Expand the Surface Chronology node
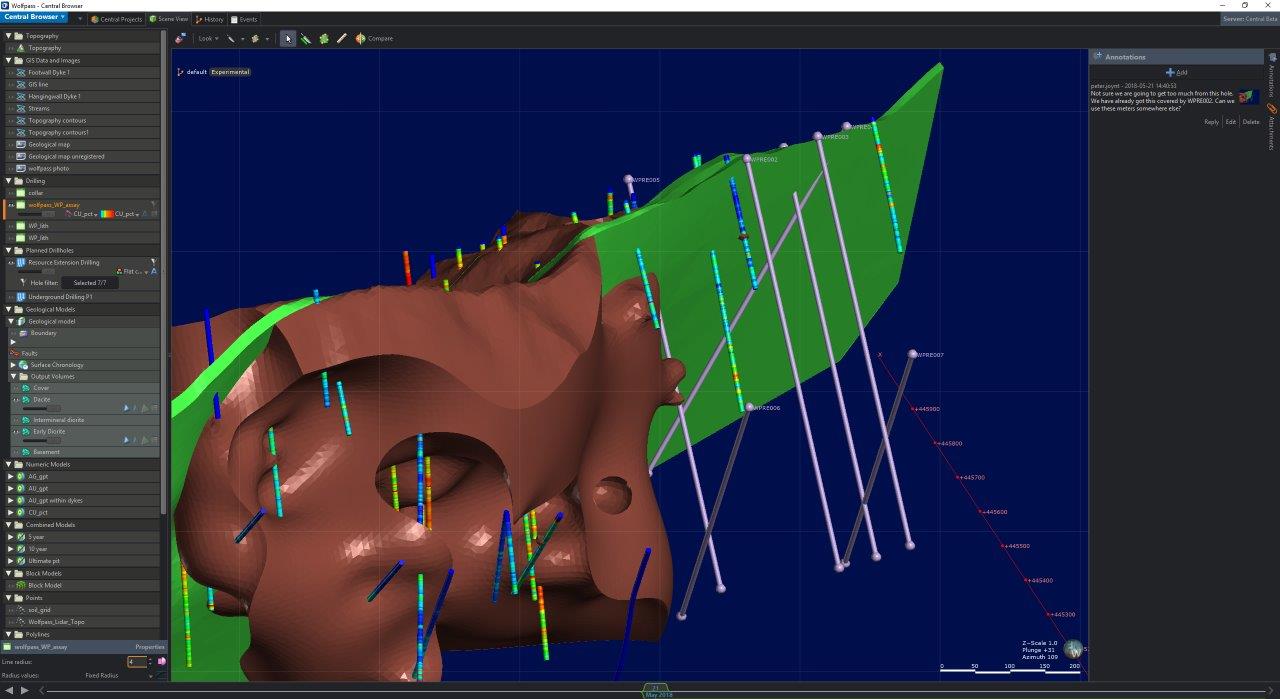 12,365
